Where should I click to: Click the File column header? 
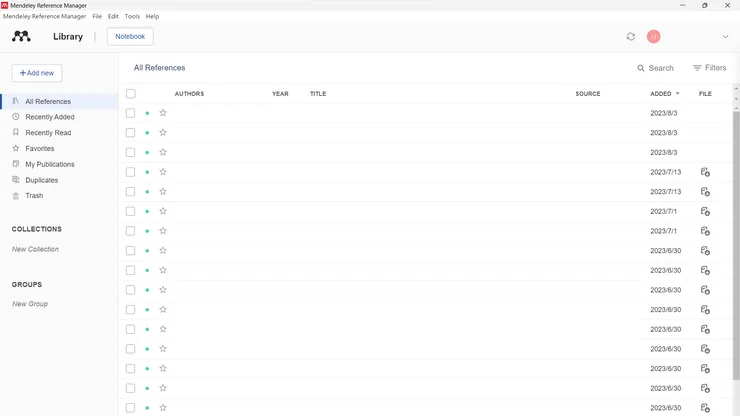[705, 93]
